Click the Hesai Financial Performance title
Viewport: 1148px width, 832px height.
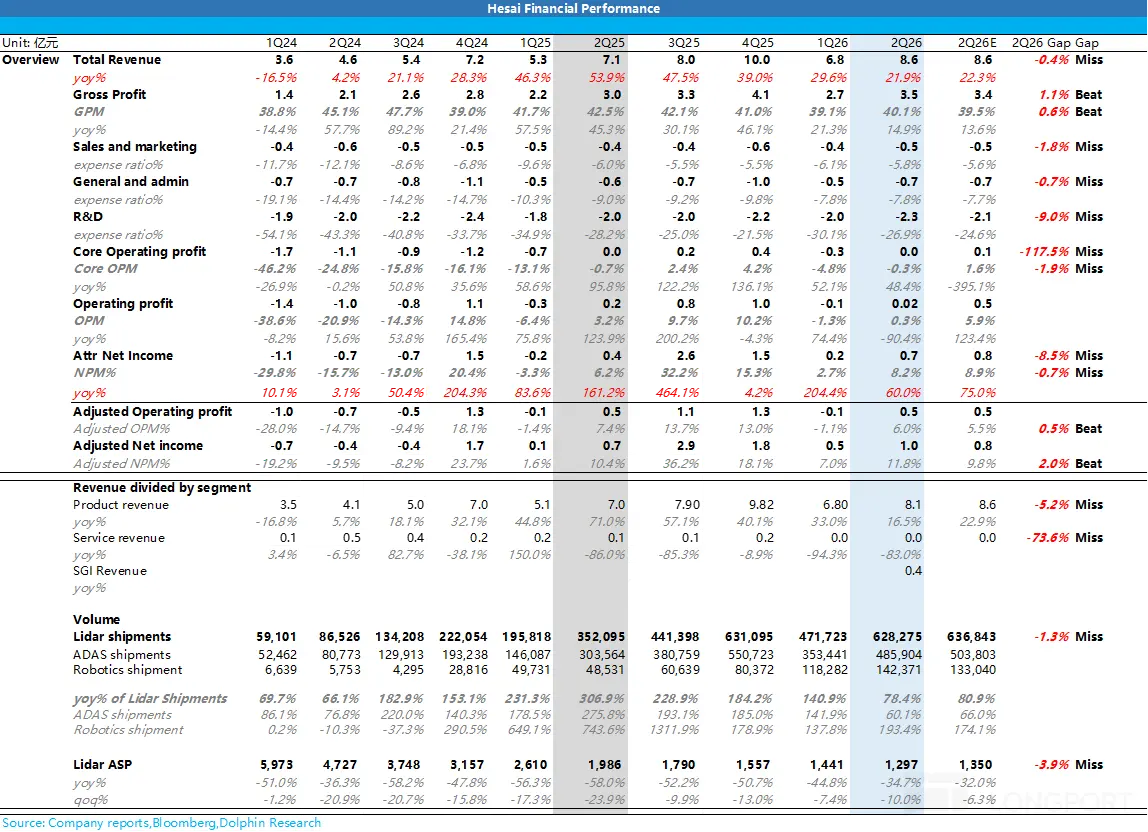tap(573, 9)
